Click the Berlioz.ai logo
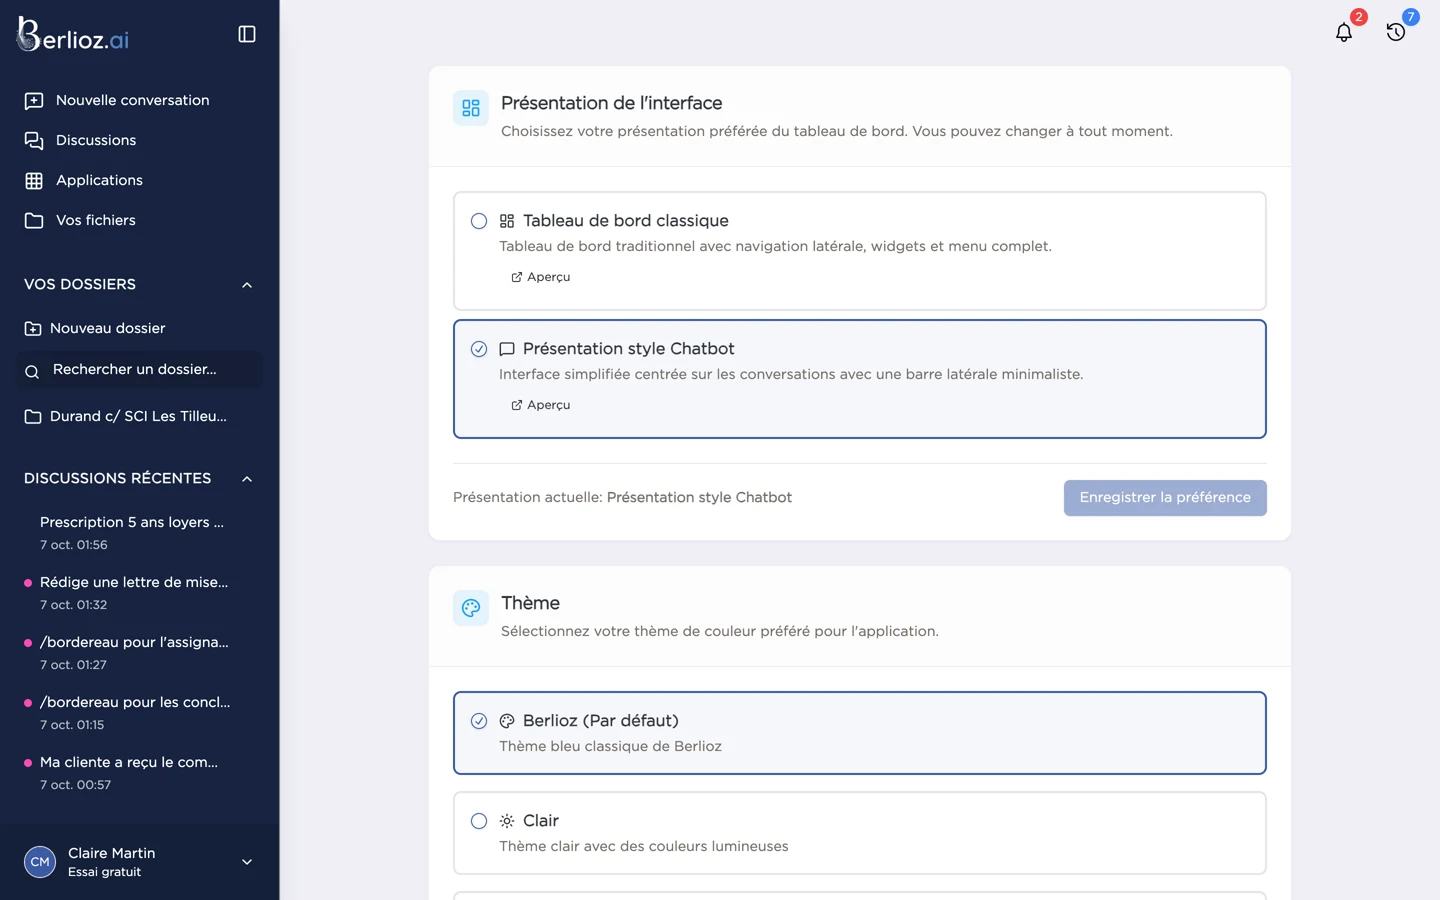 point(74,35)
